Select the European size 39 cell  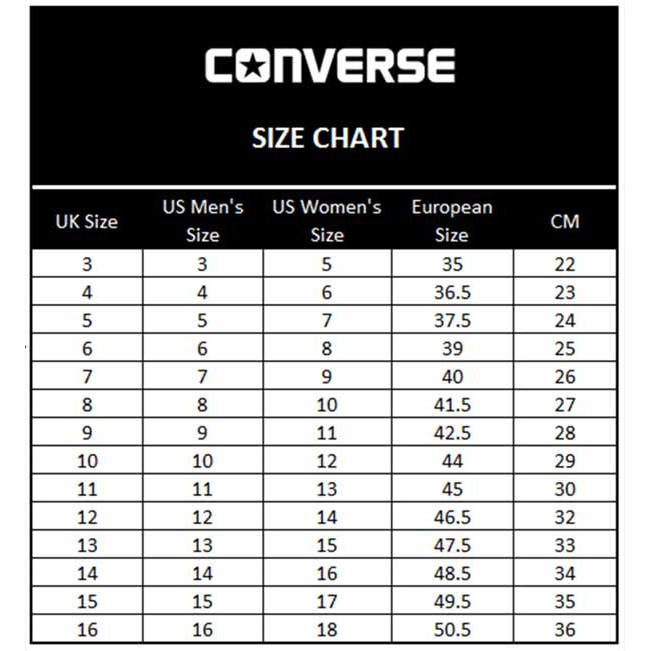click(452, 349)
